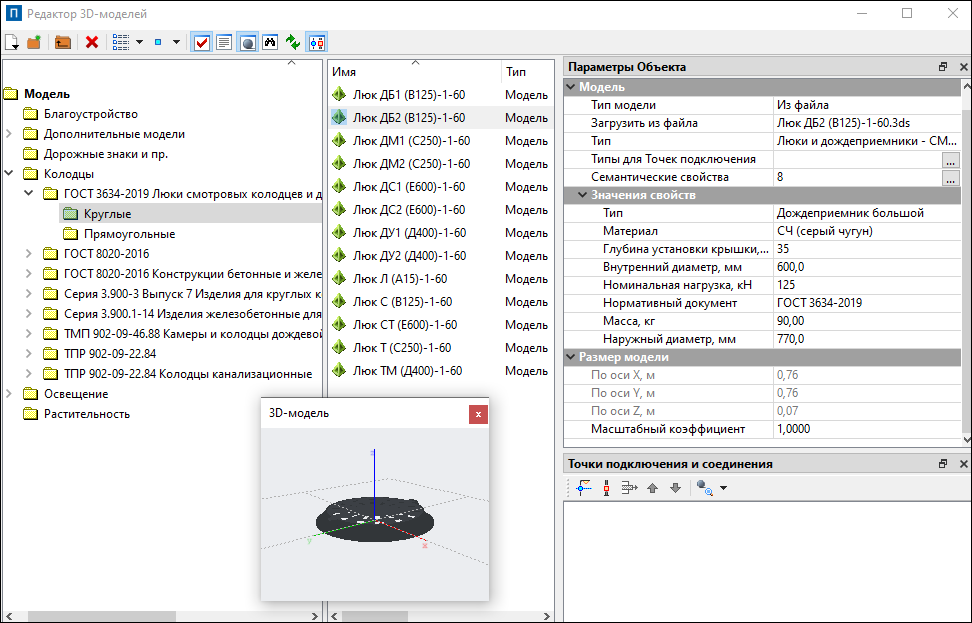Image resolution: width=972 pixels, height=623 pixels.
Task: Select Люк Л (А15)-1-60 model
Action: (x=400, y=279)
